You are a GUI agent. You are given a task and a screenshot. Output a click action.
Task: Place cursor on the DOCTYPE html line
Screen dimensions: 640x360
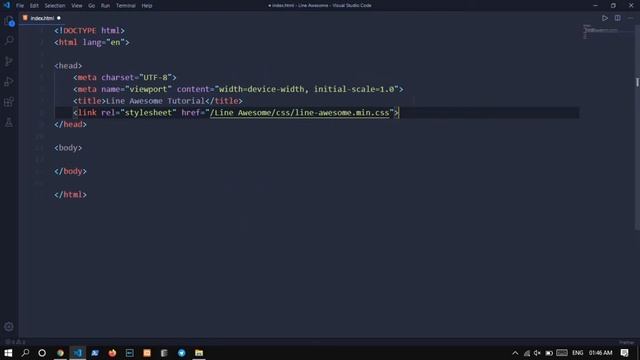tap(89, 31)
